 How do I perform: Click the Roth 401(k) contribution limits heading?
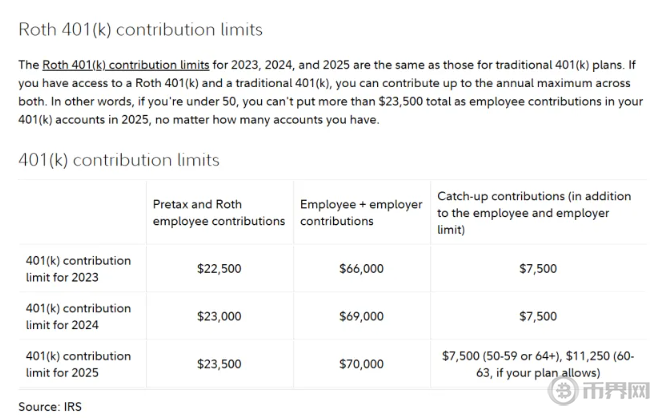pos(141,29)
